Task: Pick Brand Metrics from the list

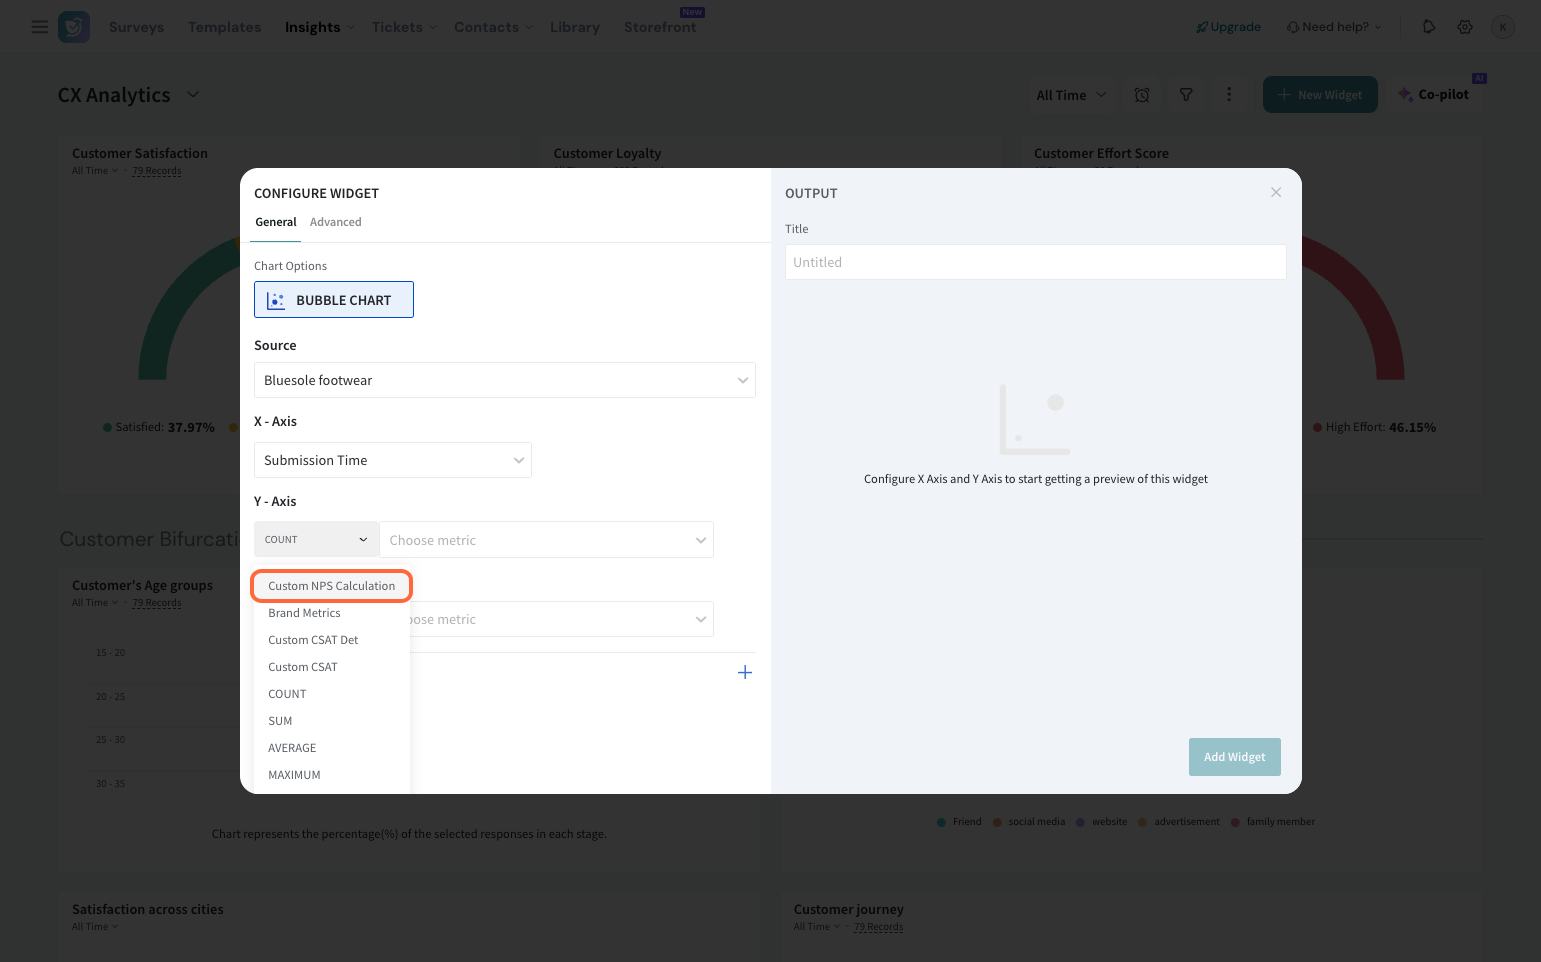Action: (x=304, y=613)
